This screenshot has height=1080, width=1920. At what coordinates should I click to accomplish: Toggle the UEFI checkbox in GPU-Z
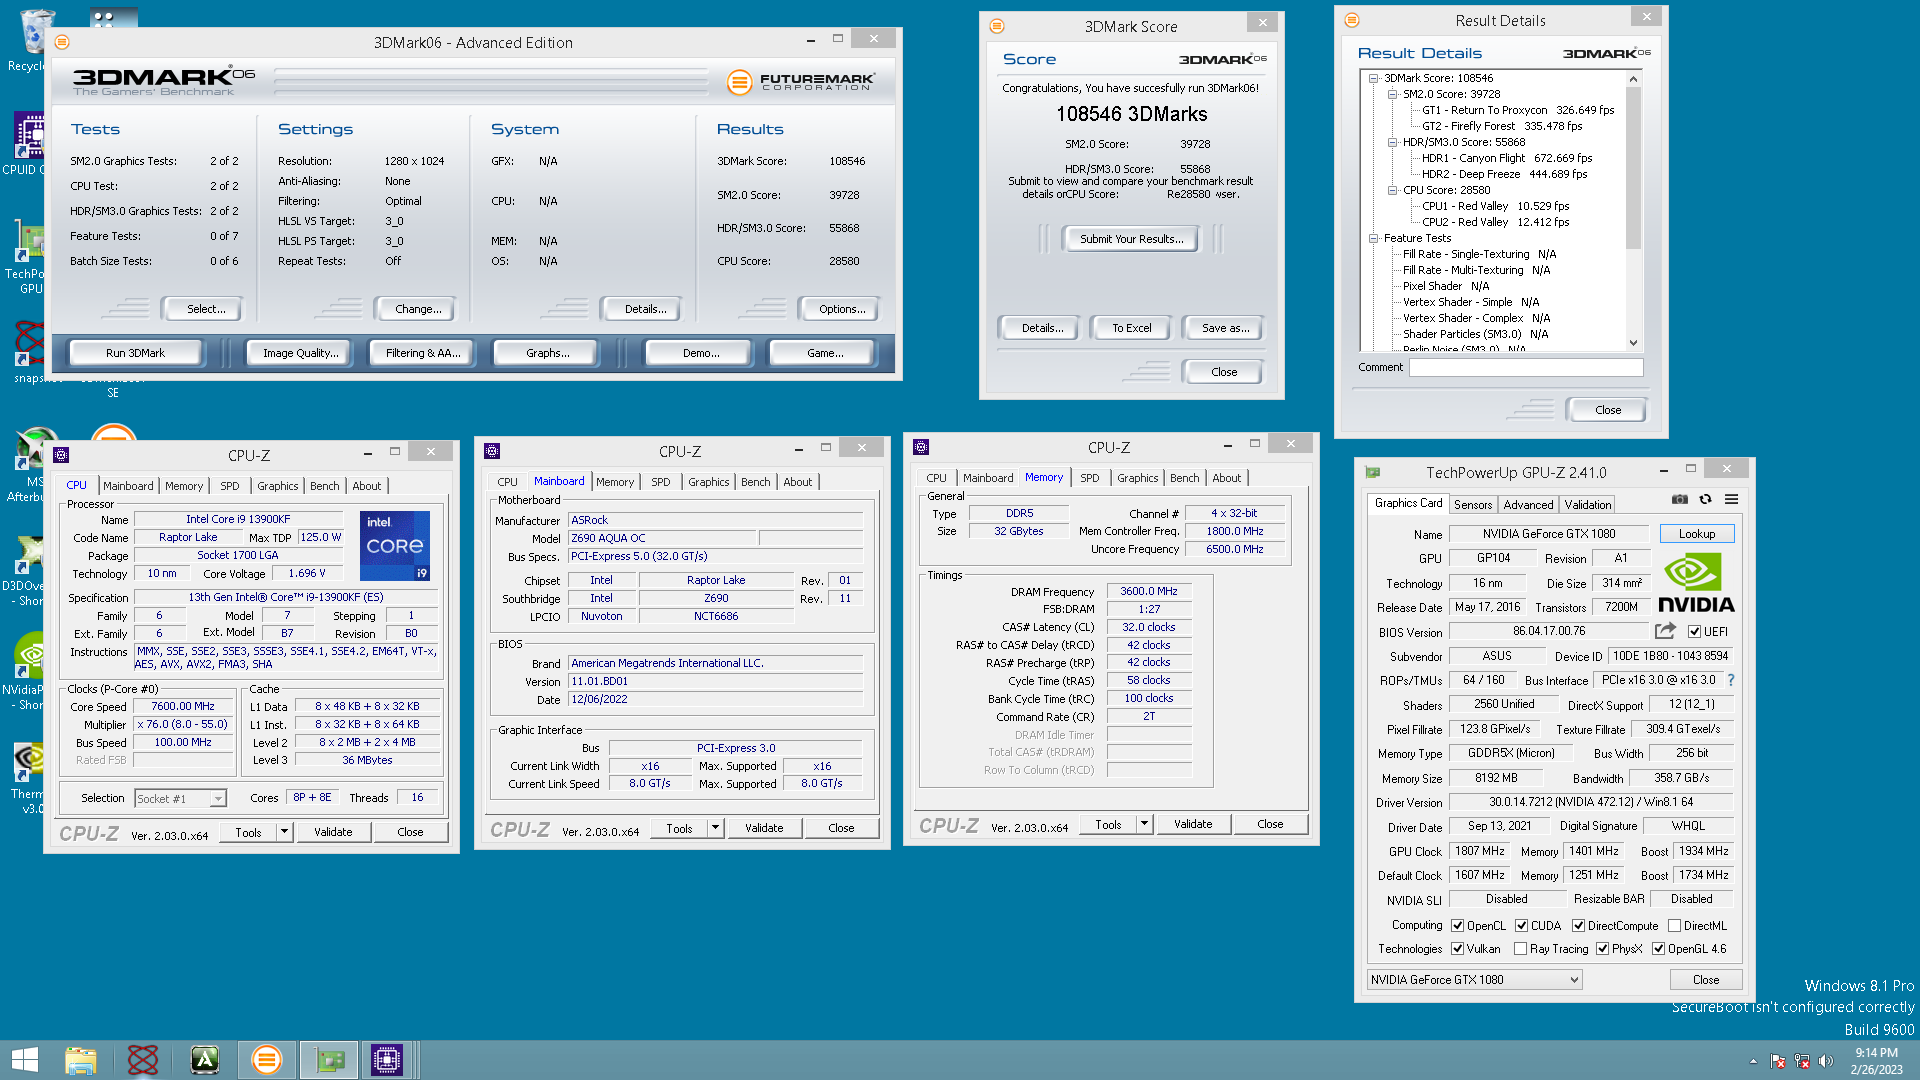tap(1694, 632)
